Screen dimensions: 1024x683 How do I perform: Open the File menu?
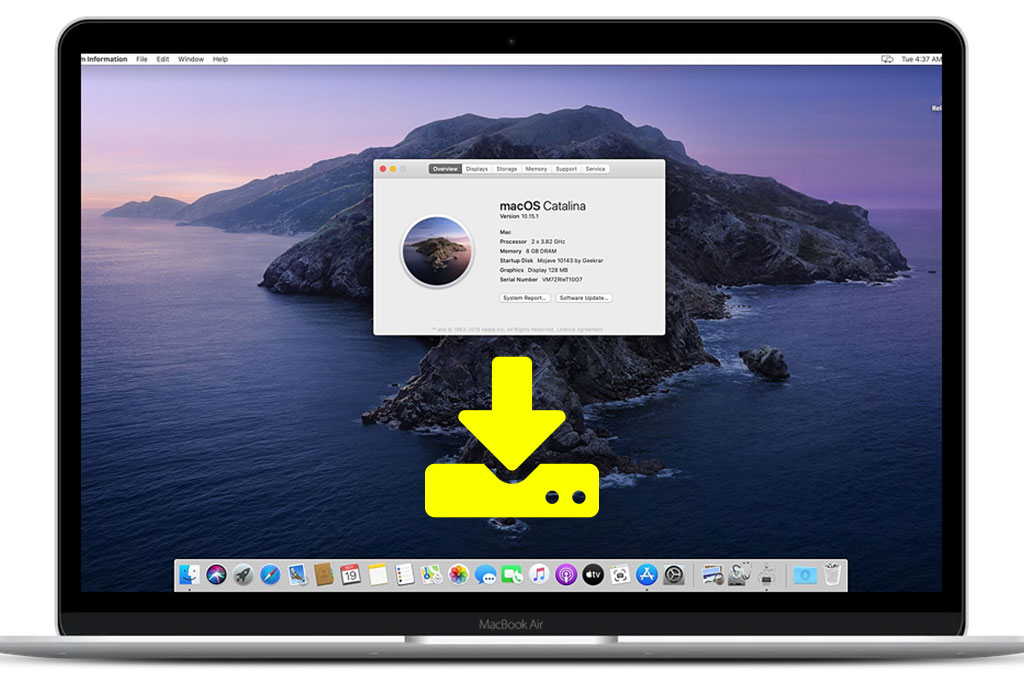click(x=142, y=59)
